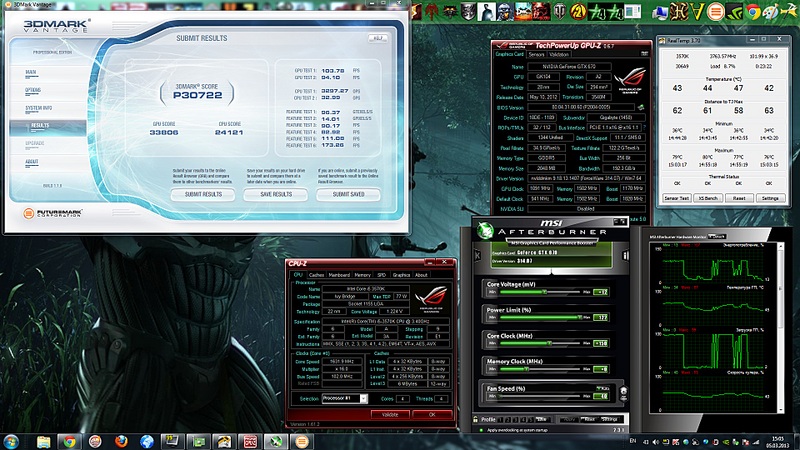The width and height of the screenshot is (800, 450).
Task: Click the Detach button in Afterburner hardware monitor
Action: pyautogui.click(x=717, y=237)
